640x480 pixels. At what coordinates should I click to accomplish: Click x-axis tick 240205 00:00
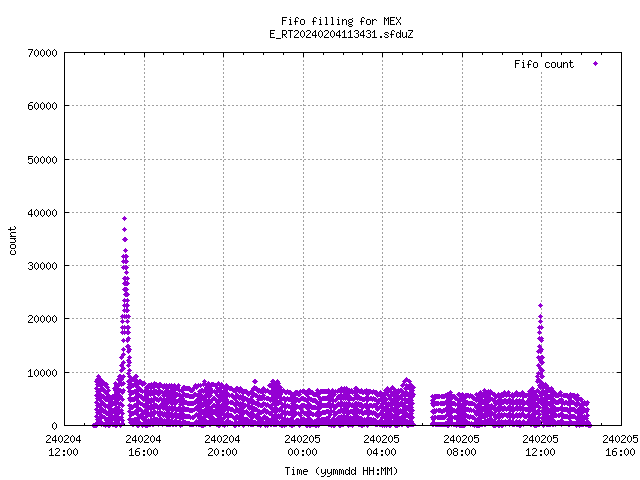pos(302,446)
